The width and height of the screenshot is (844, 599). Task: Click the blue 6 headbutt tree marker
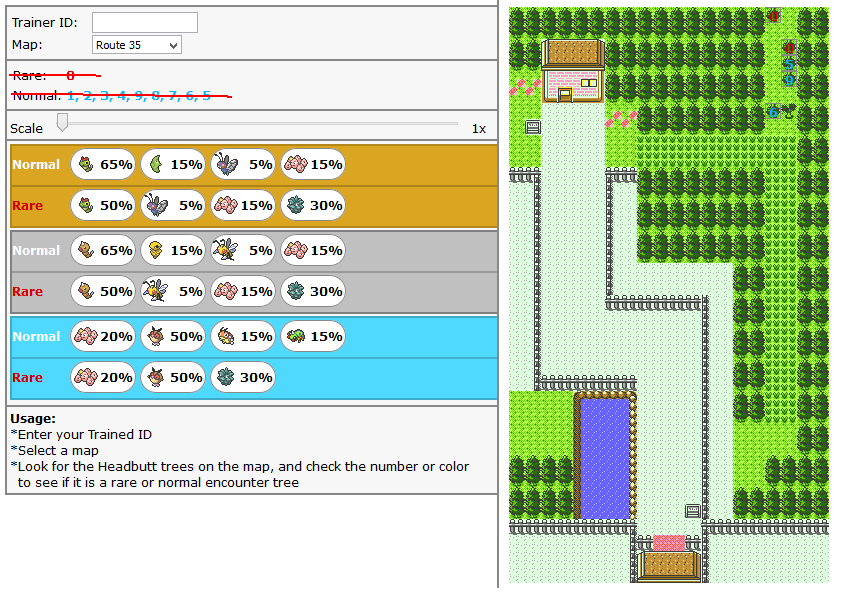(773, 113)
